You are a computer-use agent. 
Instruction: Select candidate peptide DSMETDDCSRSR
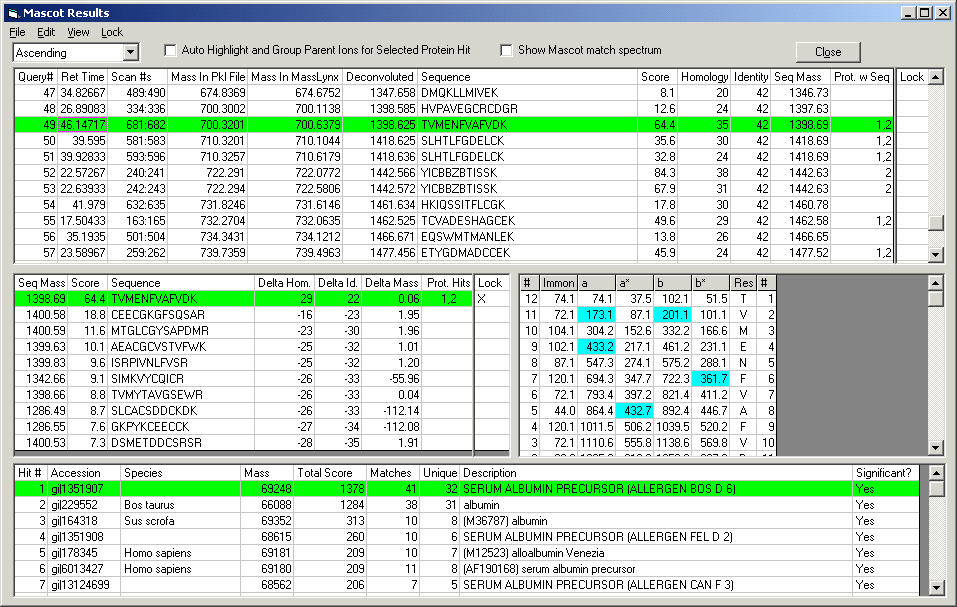click(x=244, y=443)
